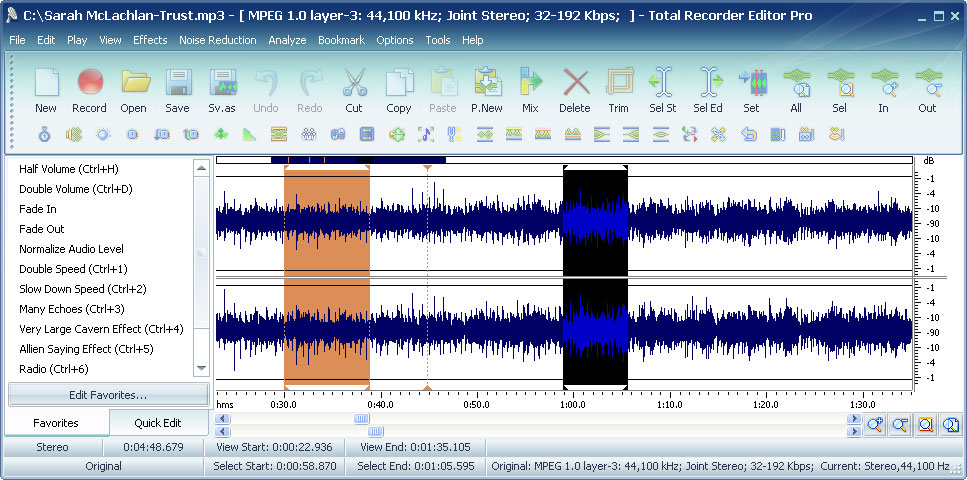
Task: Click the Edit Favorites button
Action: (x=108, y=395)
